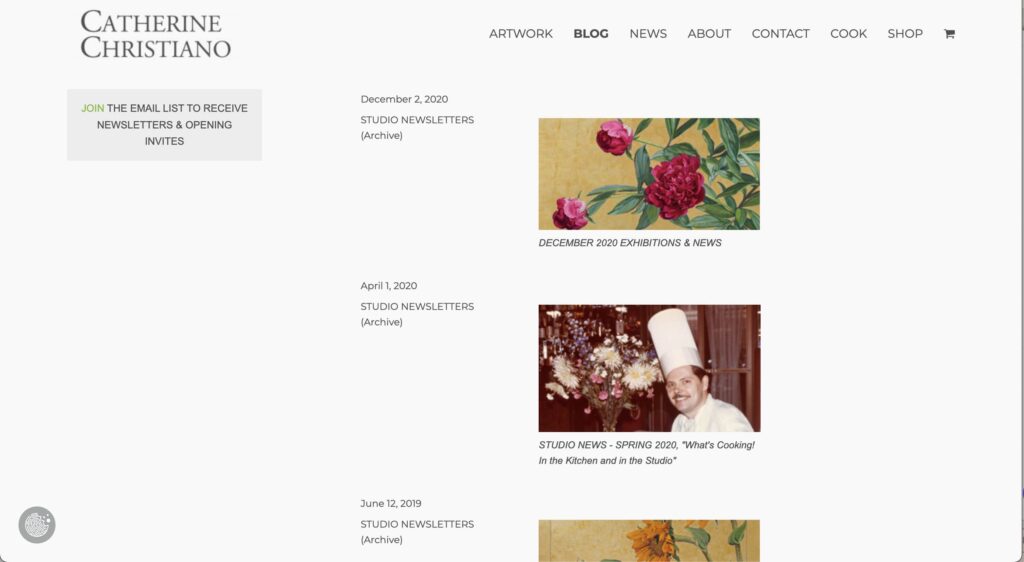Open the shopping cart icon
Screen dimensions: 1024x562
[949, 34]
